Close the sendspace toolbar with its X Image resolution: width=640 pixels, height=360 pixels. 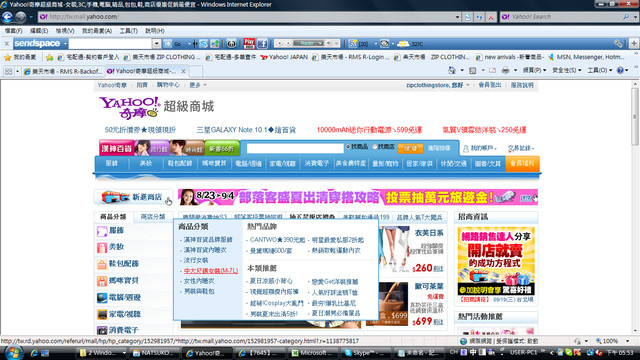7,43
